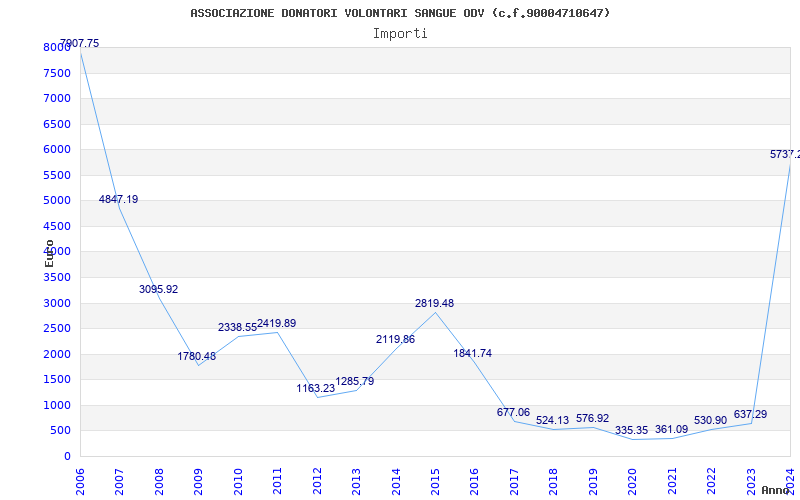Screen dimensions: 800x500
Task: Click the 2000 y-axis tick label
Action: coord(57,355)
